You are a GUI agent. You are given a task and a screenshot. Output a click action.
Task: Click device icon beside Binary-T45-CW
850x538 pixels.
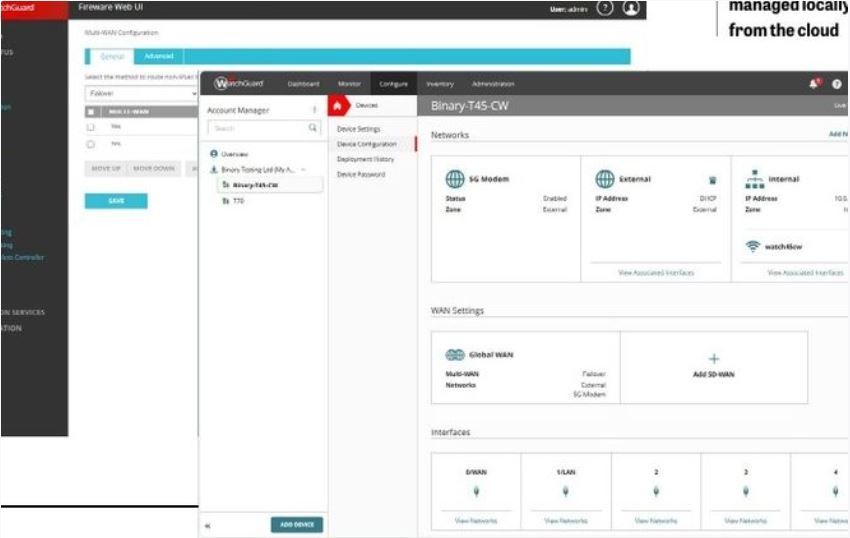pos(226,185)
